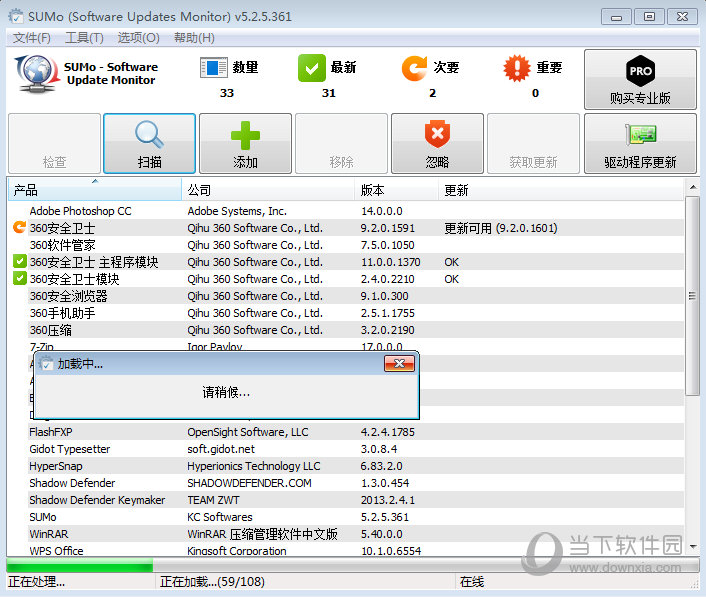Click the window resize grip
706x597 pixels.
[x=694, y=584]
